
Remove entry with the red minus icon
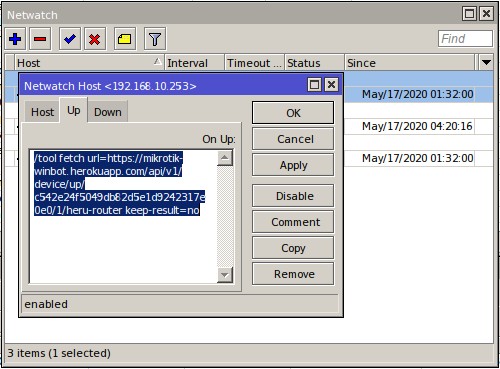tap(40, 39)
